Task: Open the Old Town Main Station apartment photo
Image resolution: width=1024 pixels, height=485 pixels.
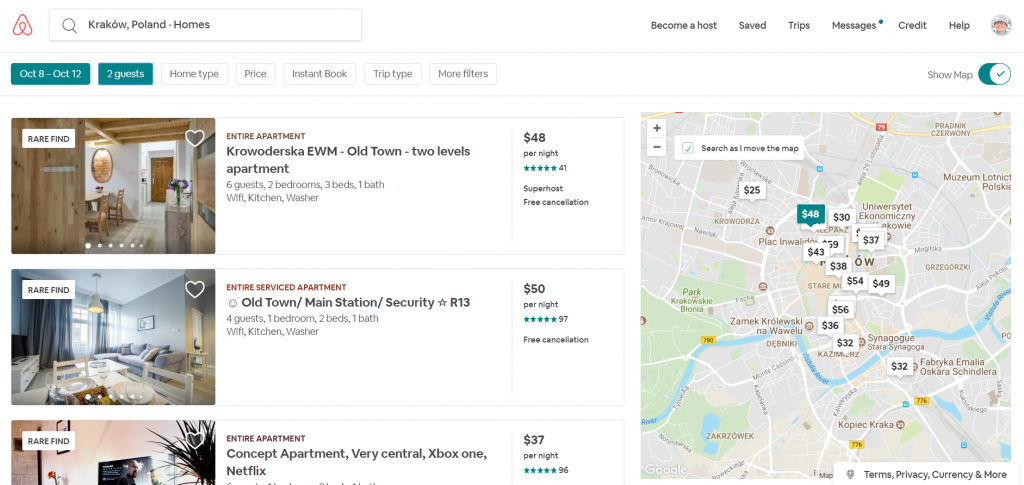Action: (113, 337)
